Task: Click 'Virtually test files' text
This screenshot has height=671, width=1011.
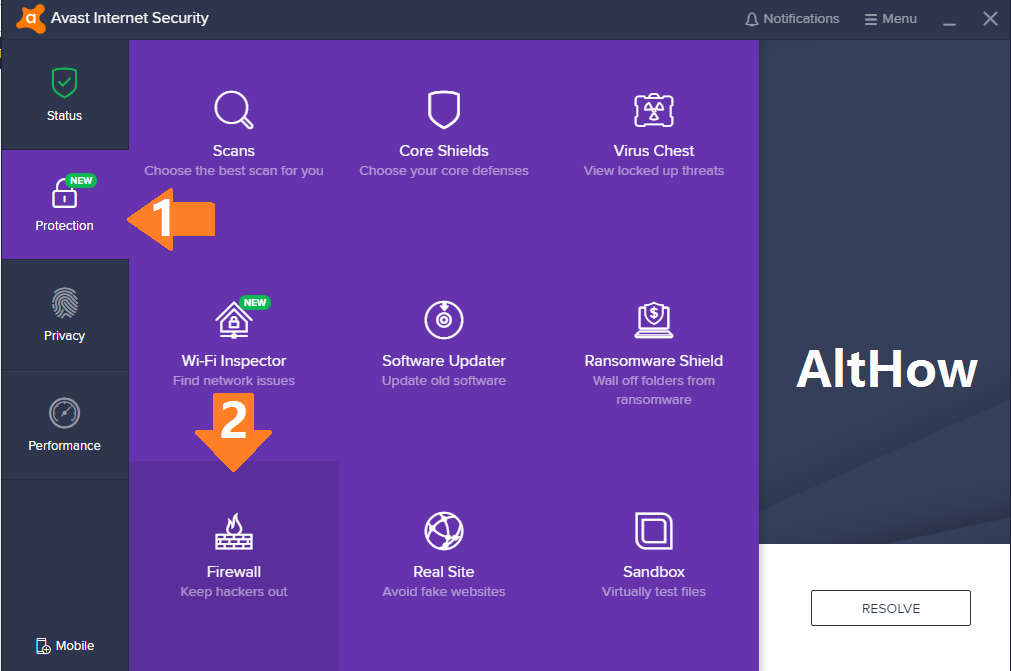Action: (x=654, y=592)
